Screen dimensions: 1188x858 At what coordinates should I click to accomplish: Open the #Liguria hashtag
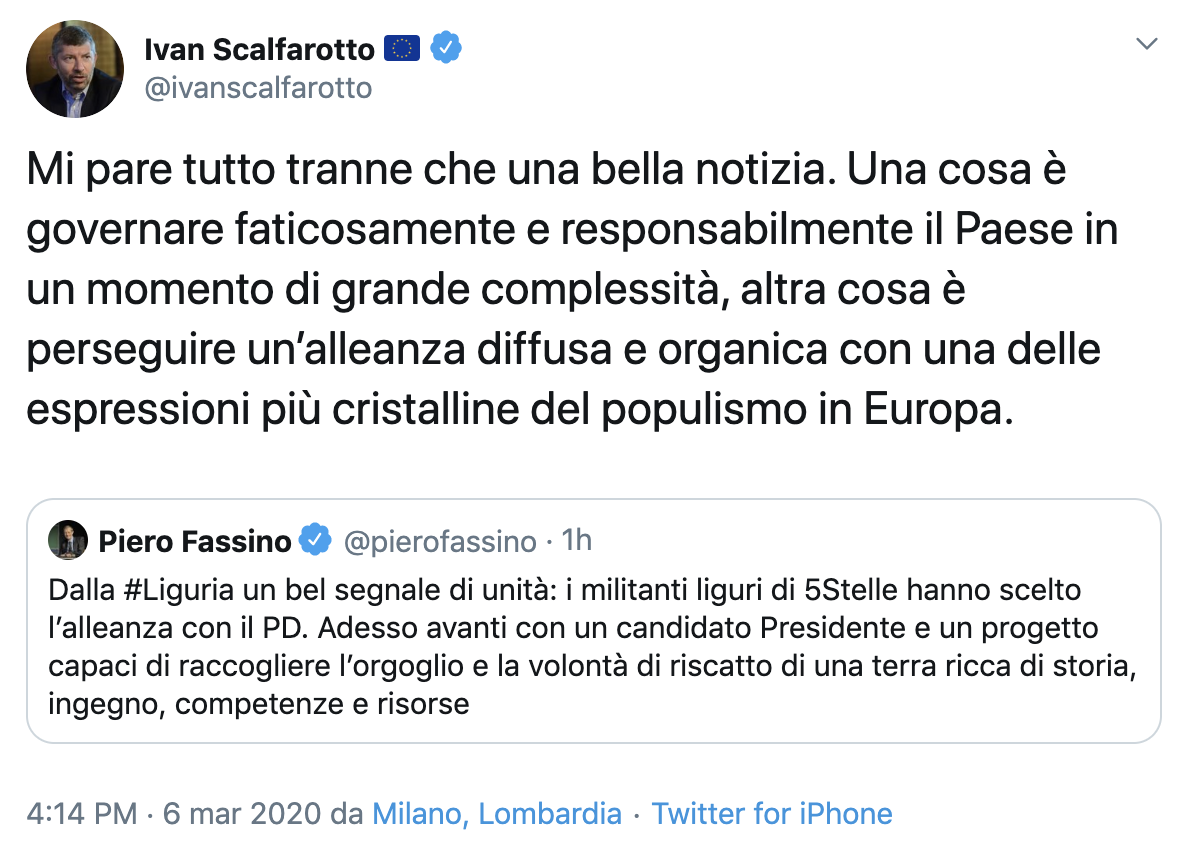point(167,590)
